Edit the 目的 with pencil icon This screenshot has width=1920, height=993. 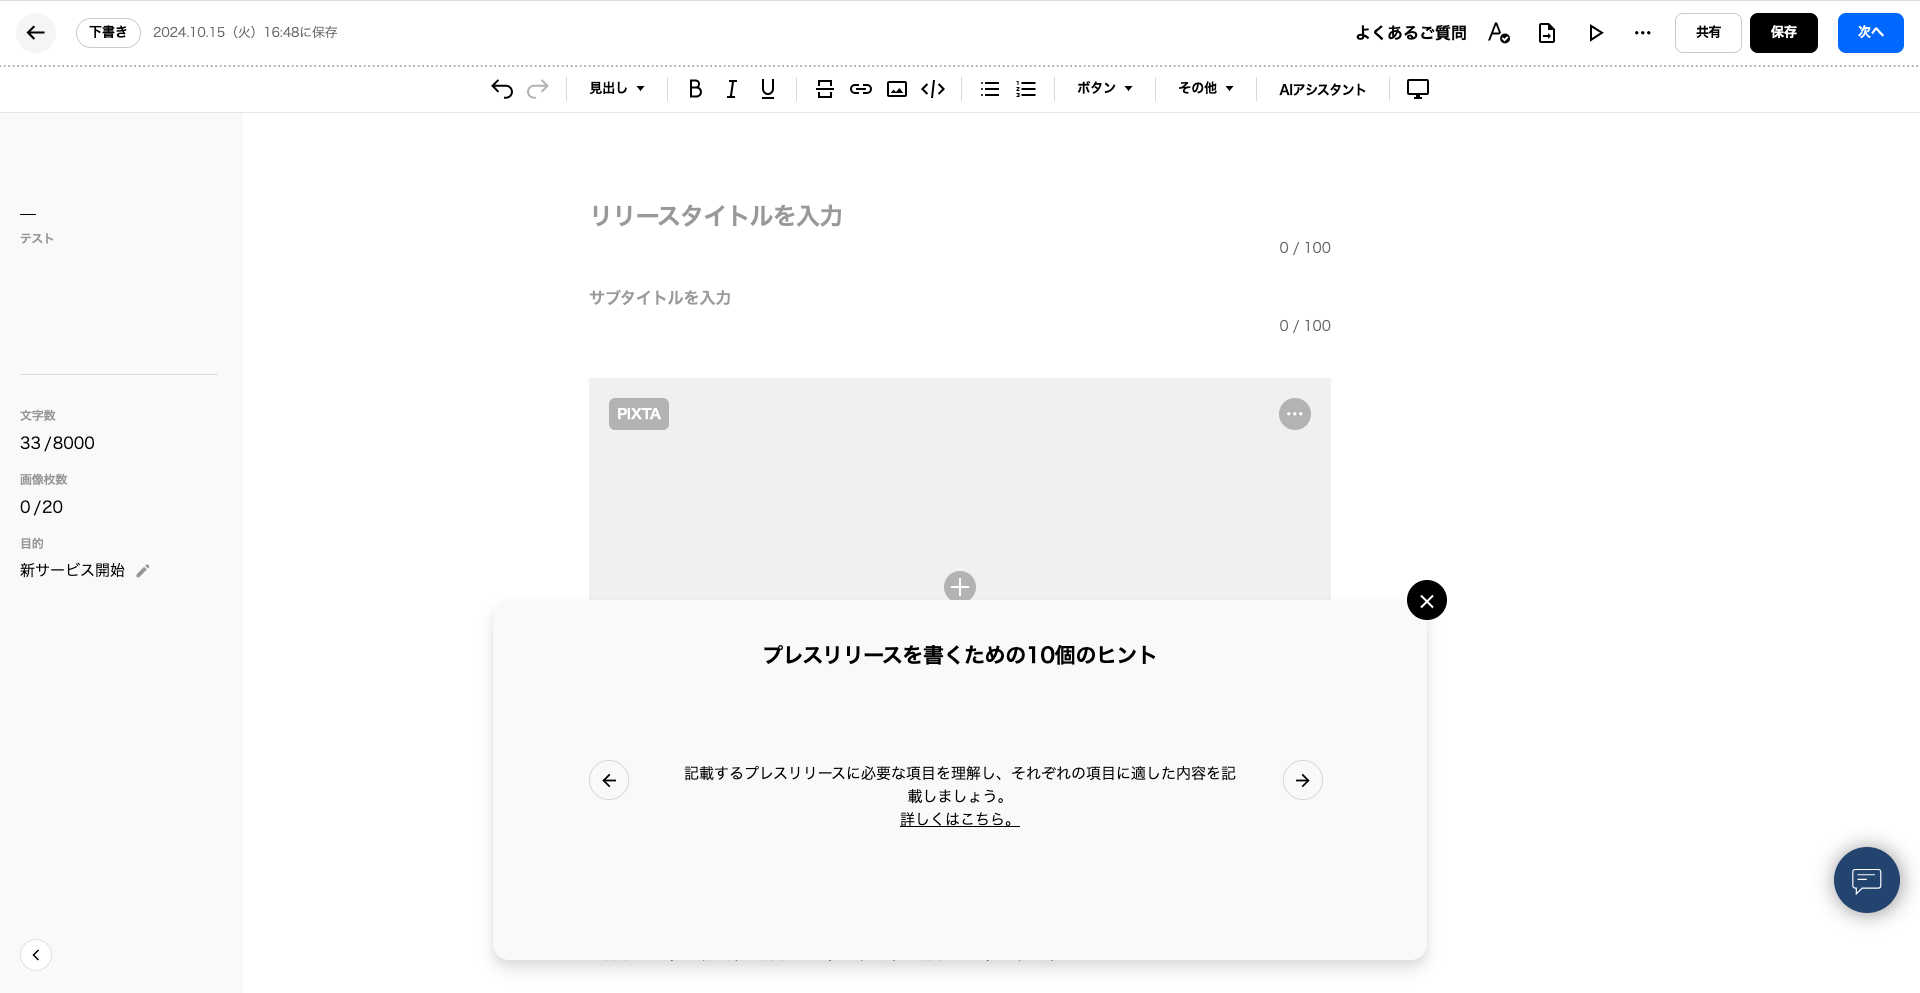pos(143,571)
